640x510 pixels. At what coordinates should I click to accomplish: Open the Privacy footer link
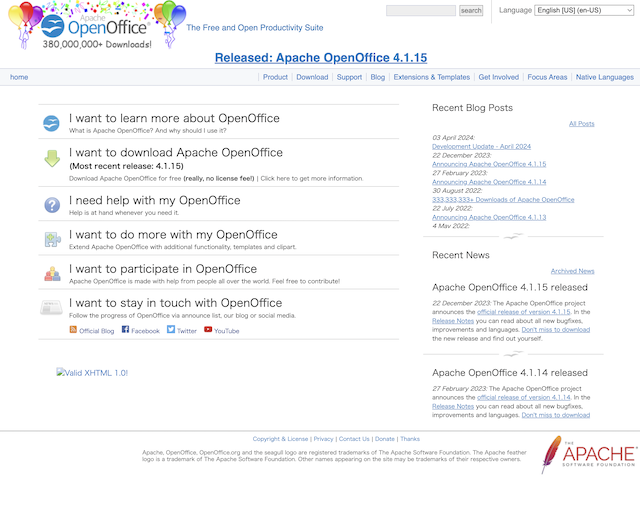point(324,439)
